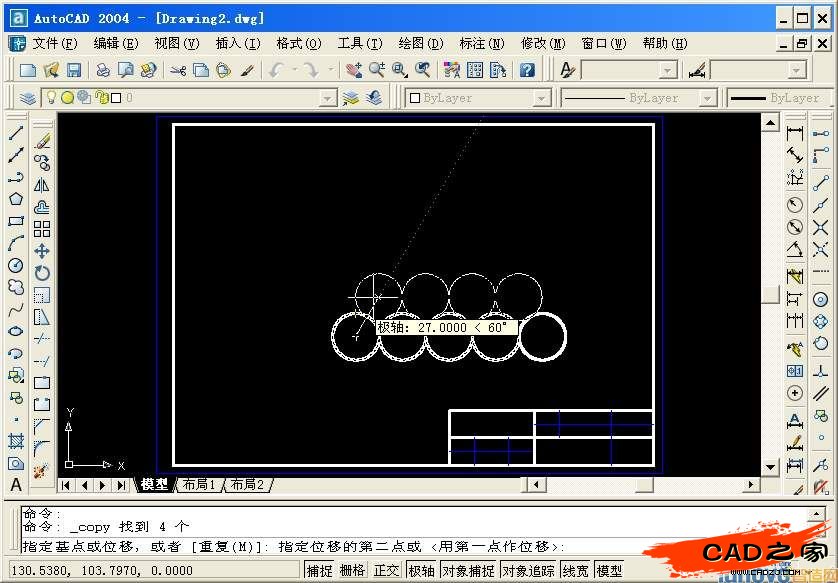Image resolution: width=838 pixels, height=583 pixels.
Task: Select the Multiline Text tool
Action: pyautogui.click(x=16, y=485)
